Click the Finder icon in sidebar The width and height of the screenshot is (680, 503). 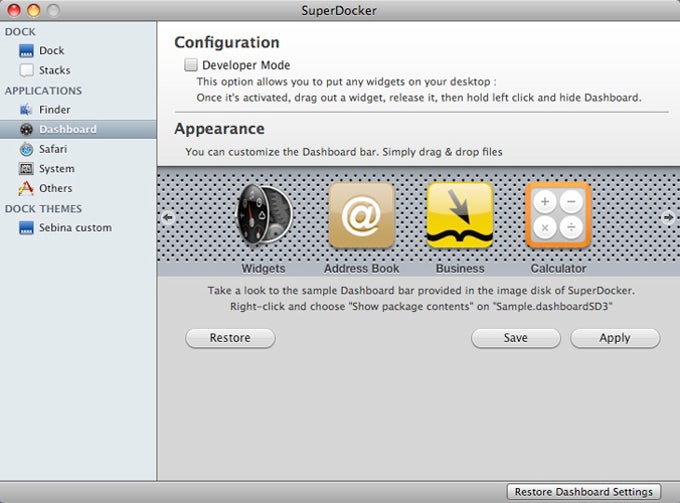26,110
